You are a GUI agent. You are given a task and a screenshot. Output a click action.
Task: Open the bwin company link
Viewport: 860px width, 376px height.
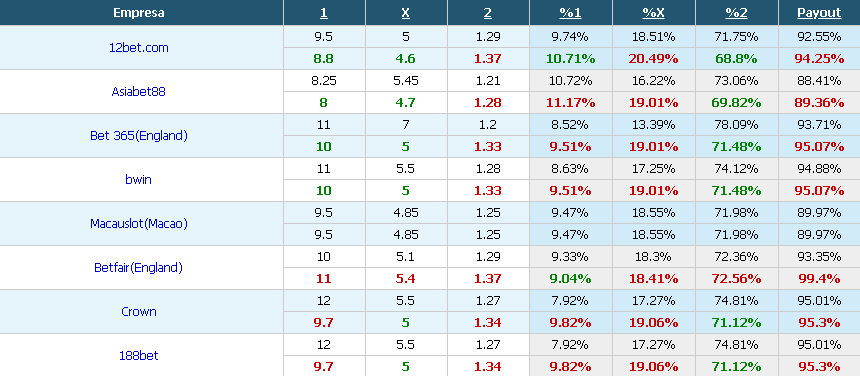[138, 179]
